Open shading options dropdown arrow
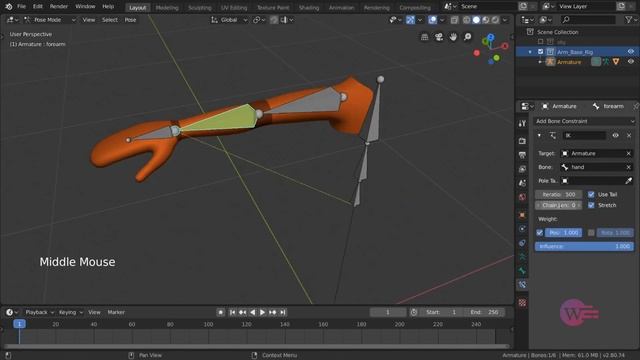The image size is (640, 360). (x=505, y=20)
